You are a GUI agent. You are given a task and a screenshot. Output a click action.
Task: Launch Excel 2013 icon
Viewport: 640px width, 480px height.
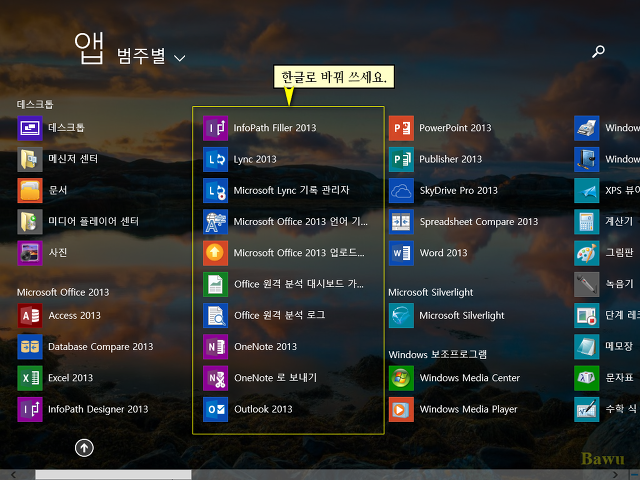tap(30, 378)
